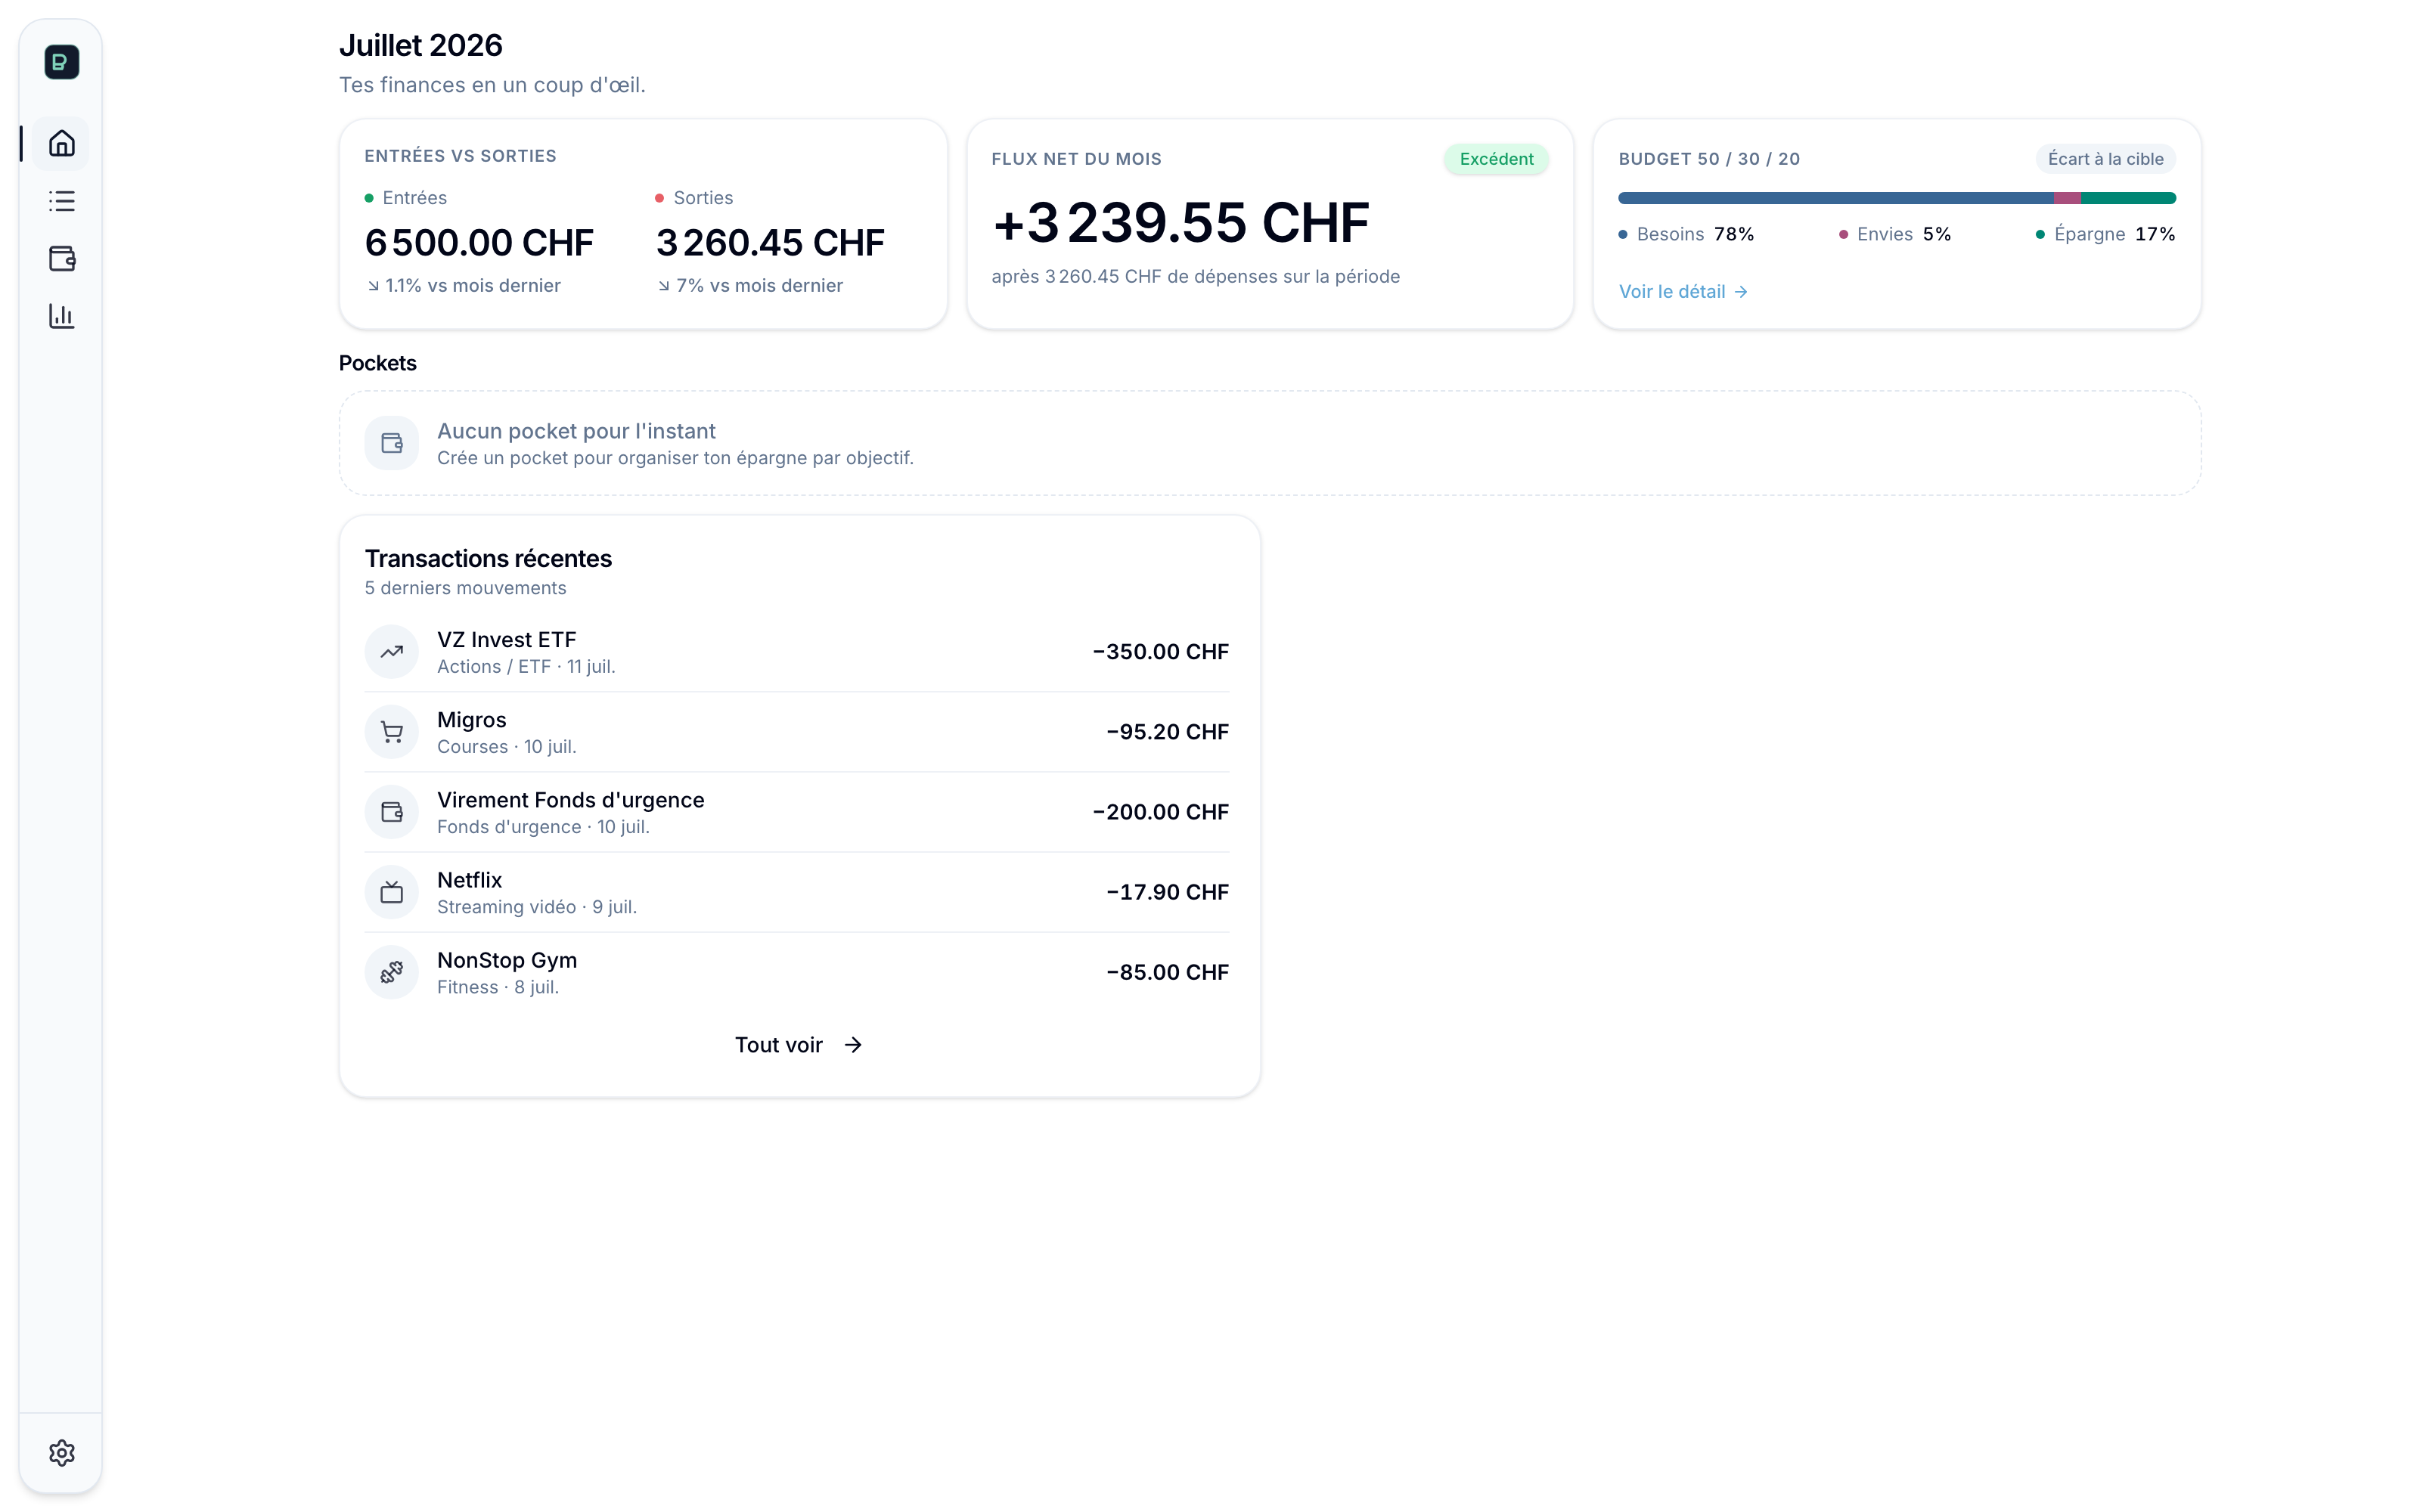This screenshot has width=2420, height=1512.
Task: Click the Aucun pocket pour l'instant placeholder
Action: 1270,443
